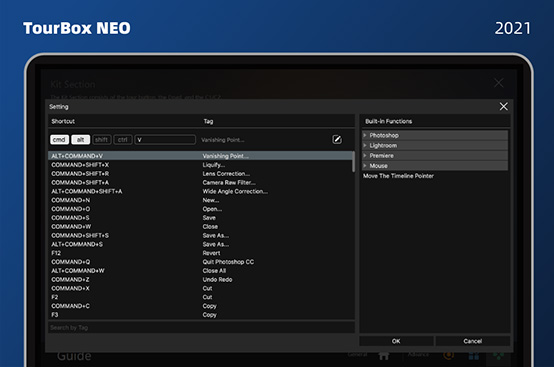The image size is (554, 367).
Task: Click the Tag column header
Action: [x=208, y=121]
